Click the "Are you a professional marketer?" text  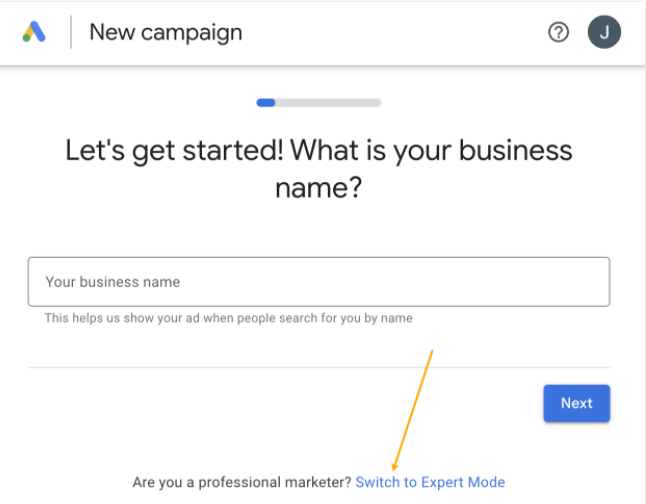[x=242, y=482]
